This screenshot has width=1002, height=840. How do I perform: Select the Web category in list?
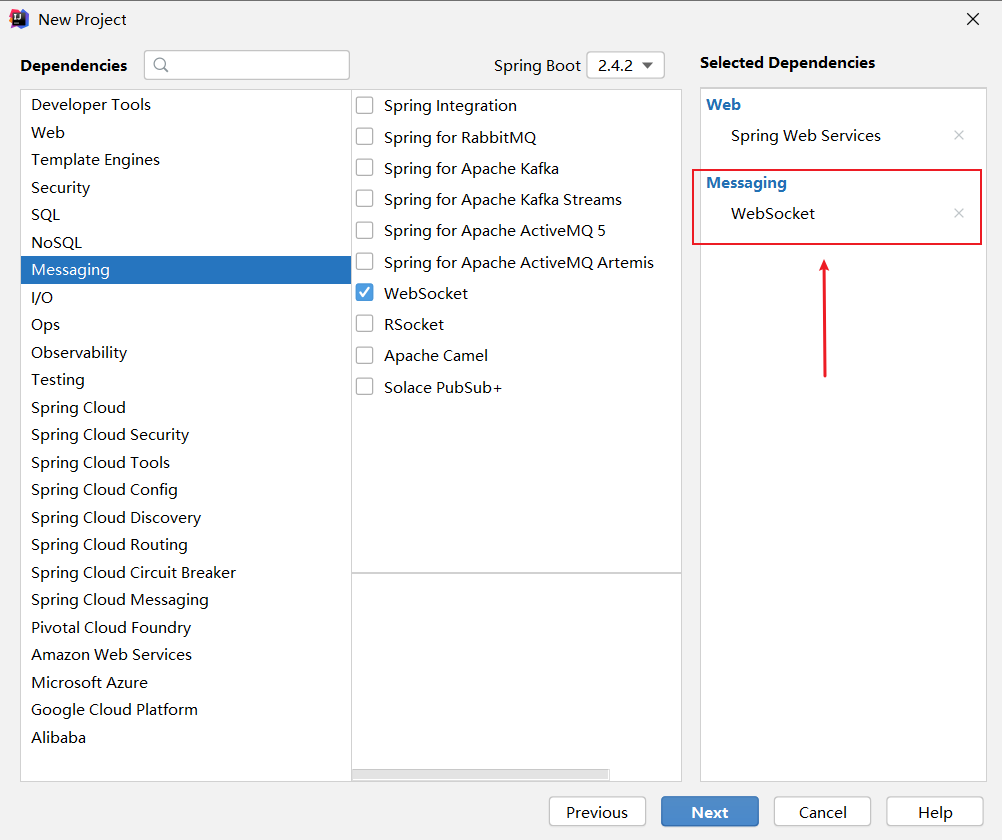click(185, 132)
